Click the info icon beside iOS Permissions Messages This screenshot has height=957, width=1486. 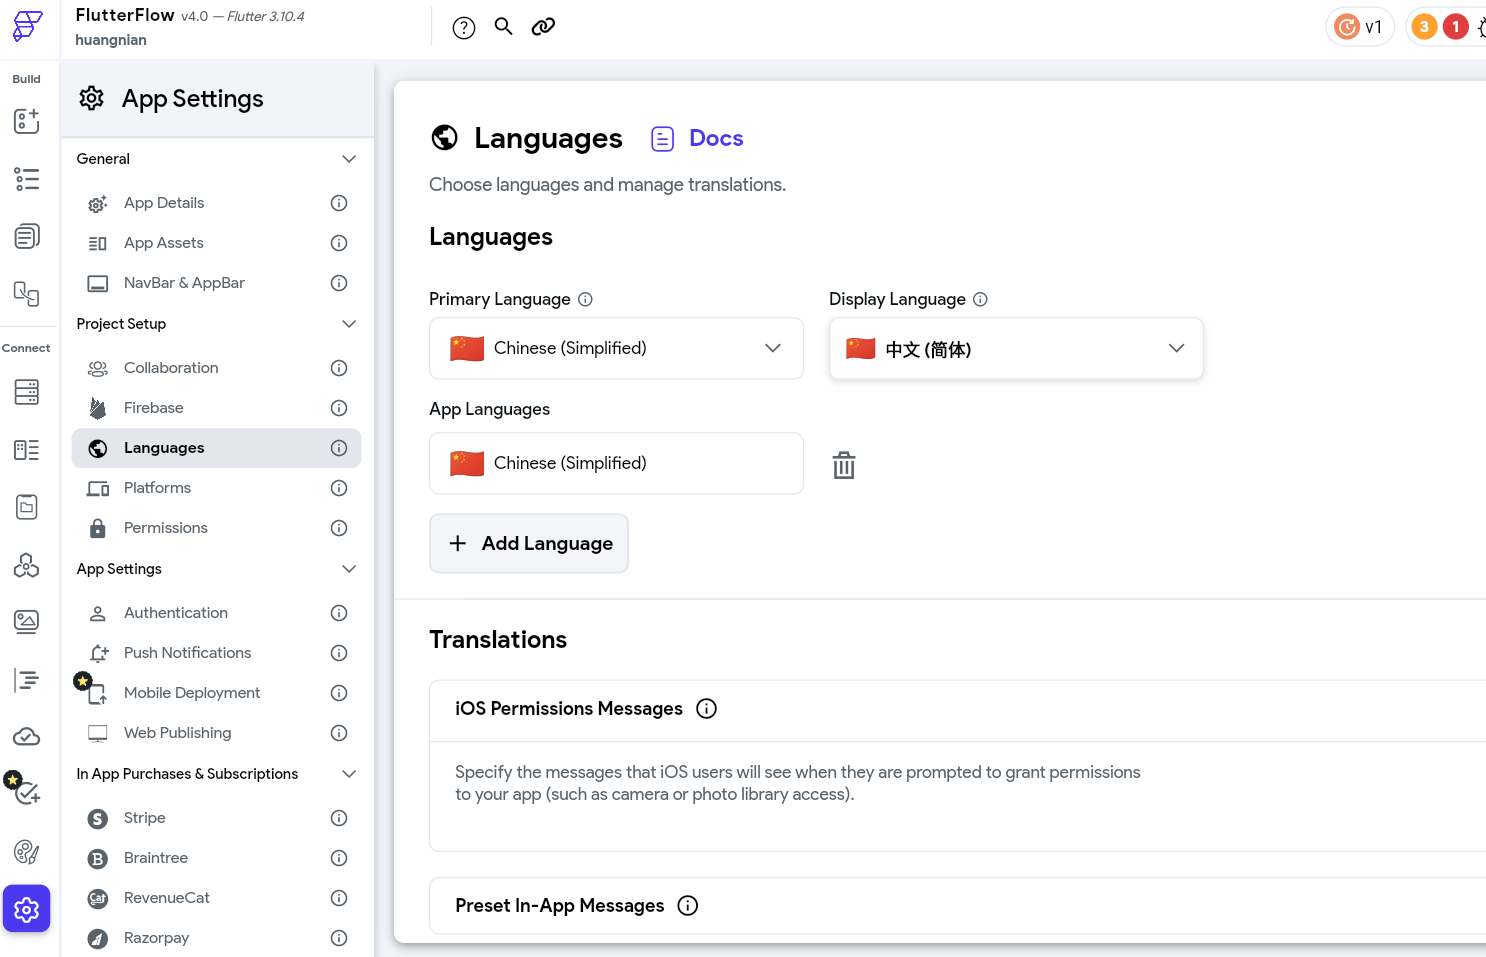click(706, 708)
